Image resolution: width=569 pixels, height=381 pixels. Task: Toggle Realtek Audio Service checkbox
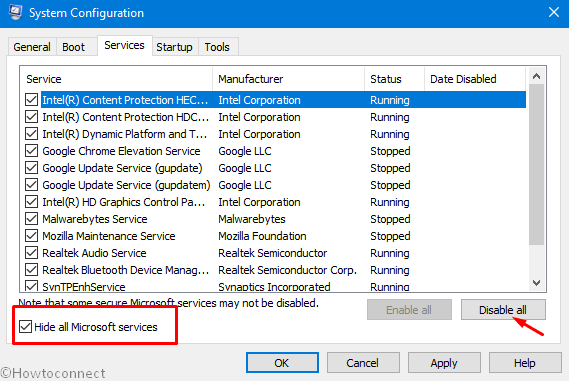point(32,253)
